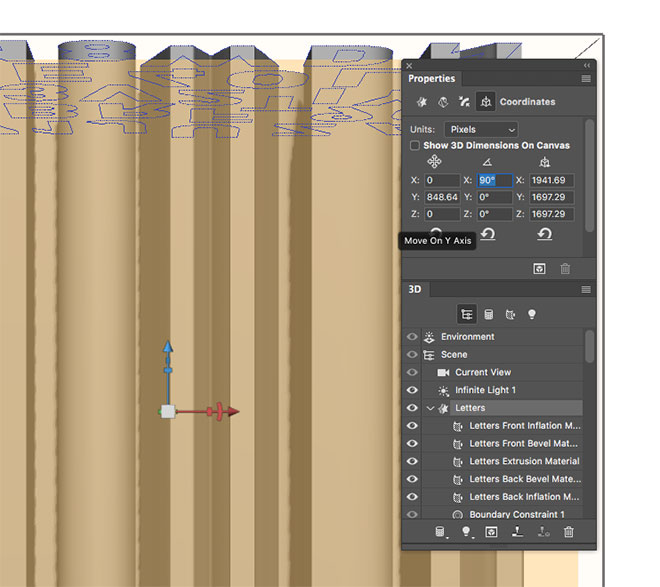Reset the rotation coordinates
Viewport: 660px width, 587px height.
[x=488, y=234]
